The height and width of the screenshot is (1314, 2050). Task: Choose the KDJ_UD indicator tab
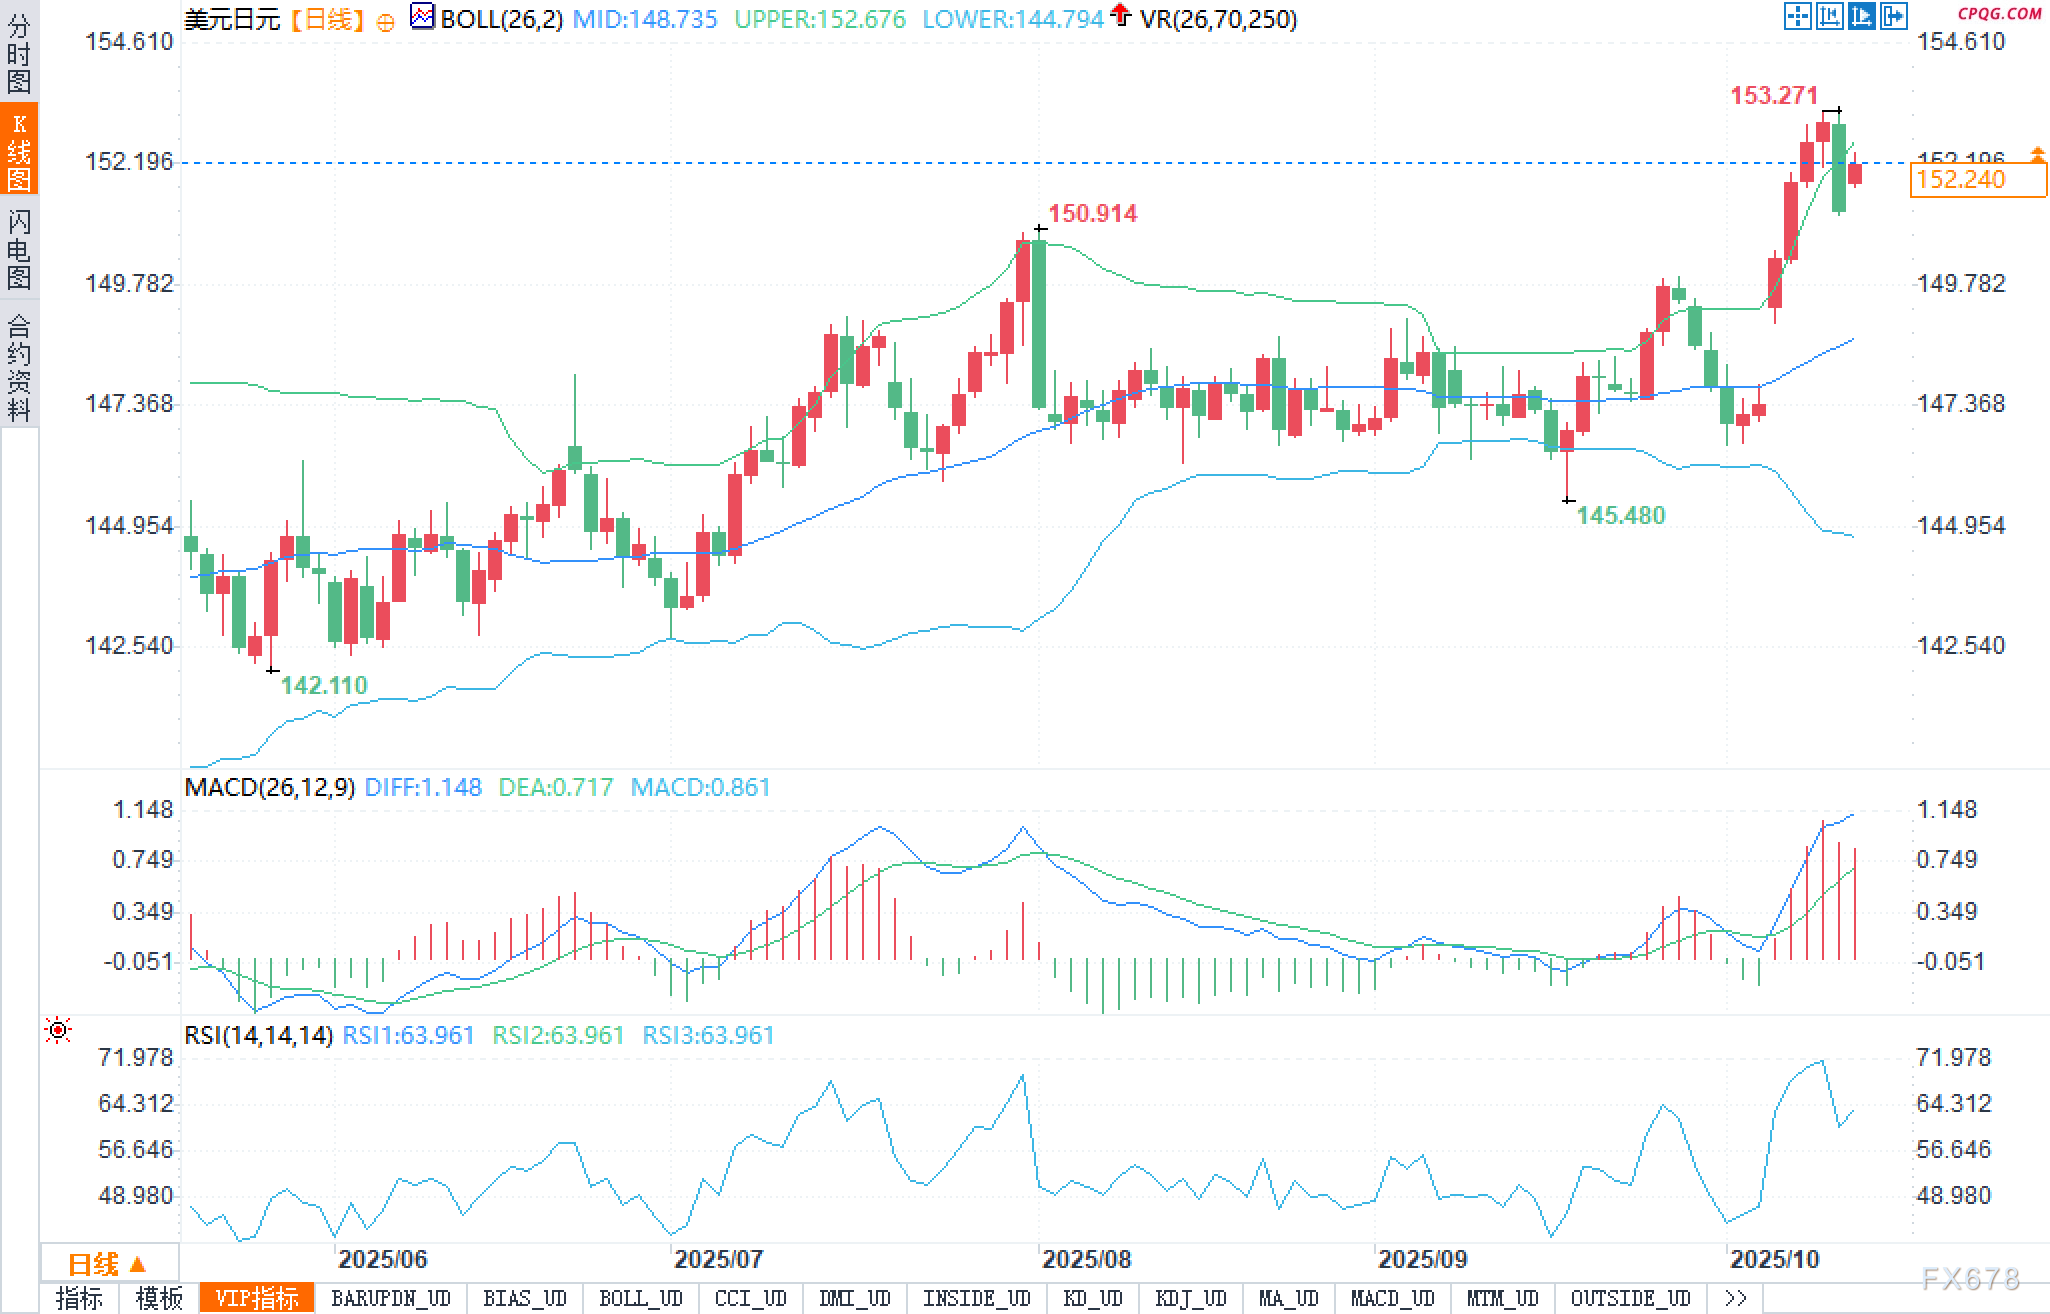pyautogui.click(x=1190, y=1298)
